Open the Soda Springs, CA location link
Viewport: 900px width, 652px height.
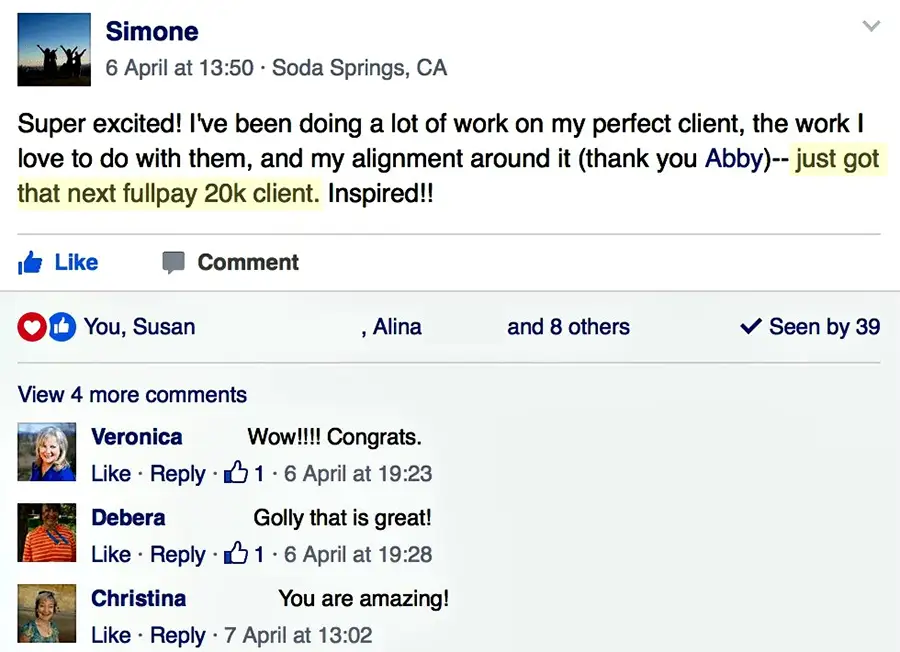pyautogui.click(x=359, y=69)
